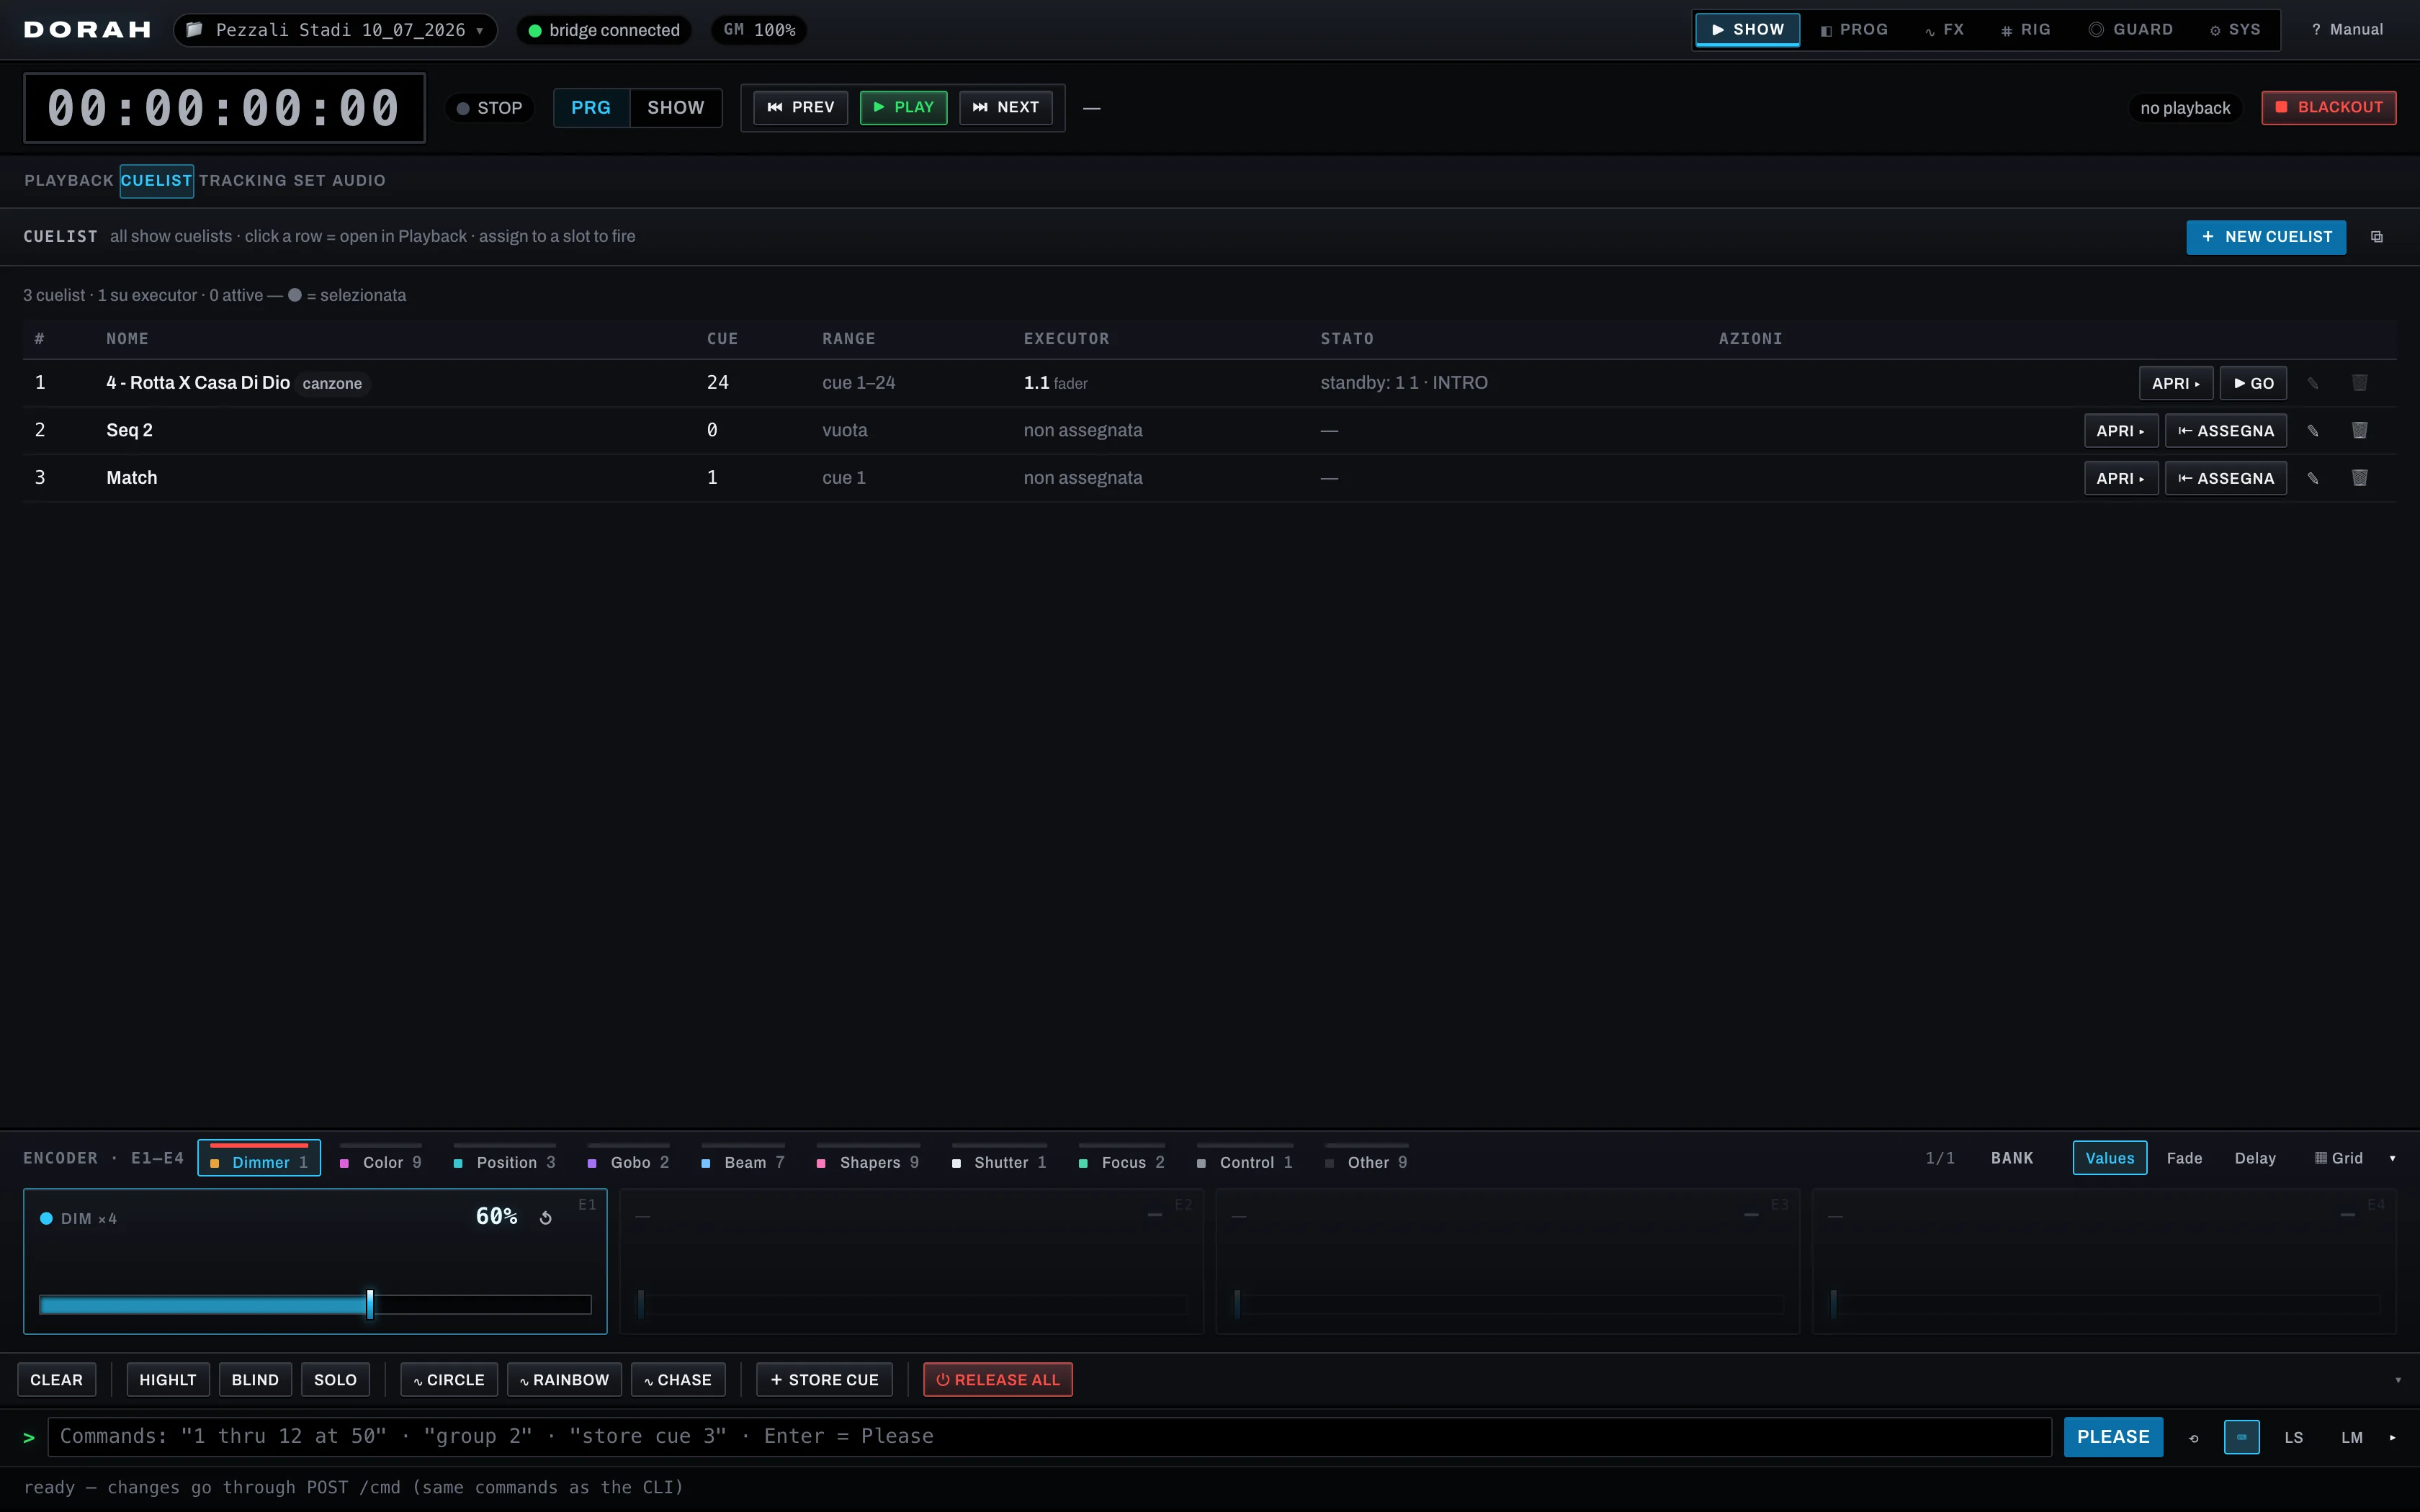Viewport: 2420px width, 1512px height.
Task: Click the pop-out window icon beside NEW CUELIST
Action: click(2376, 237)
